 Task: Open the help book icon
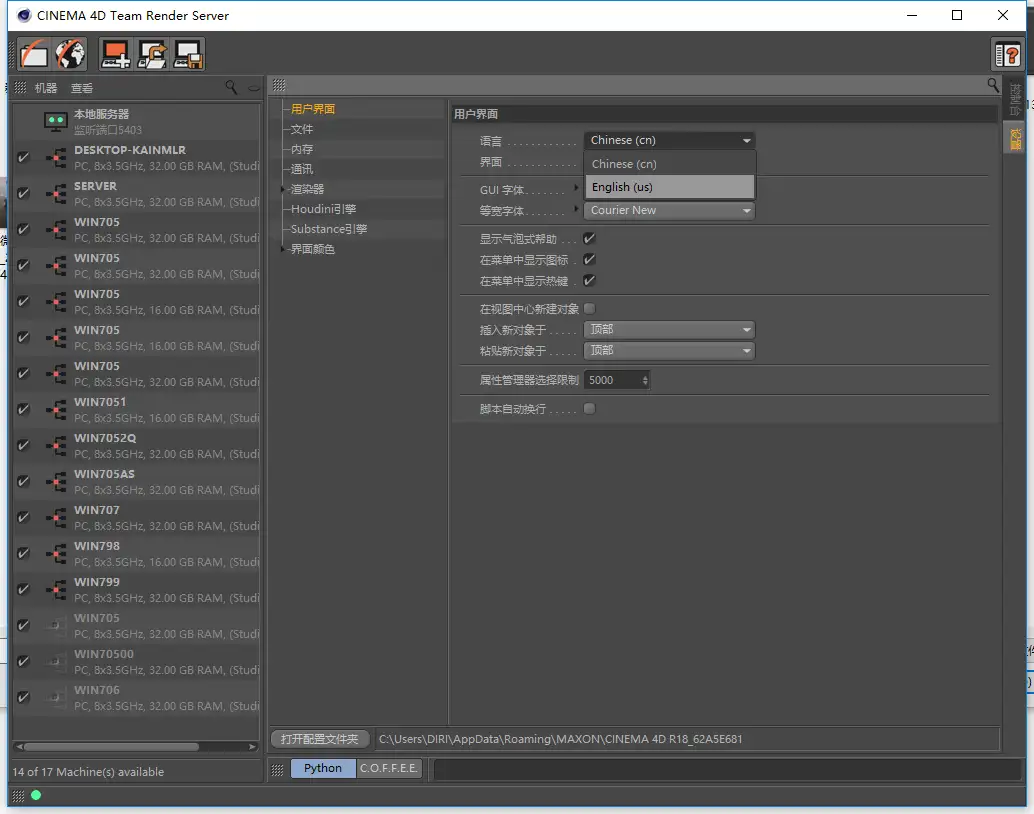[1007, 54]
